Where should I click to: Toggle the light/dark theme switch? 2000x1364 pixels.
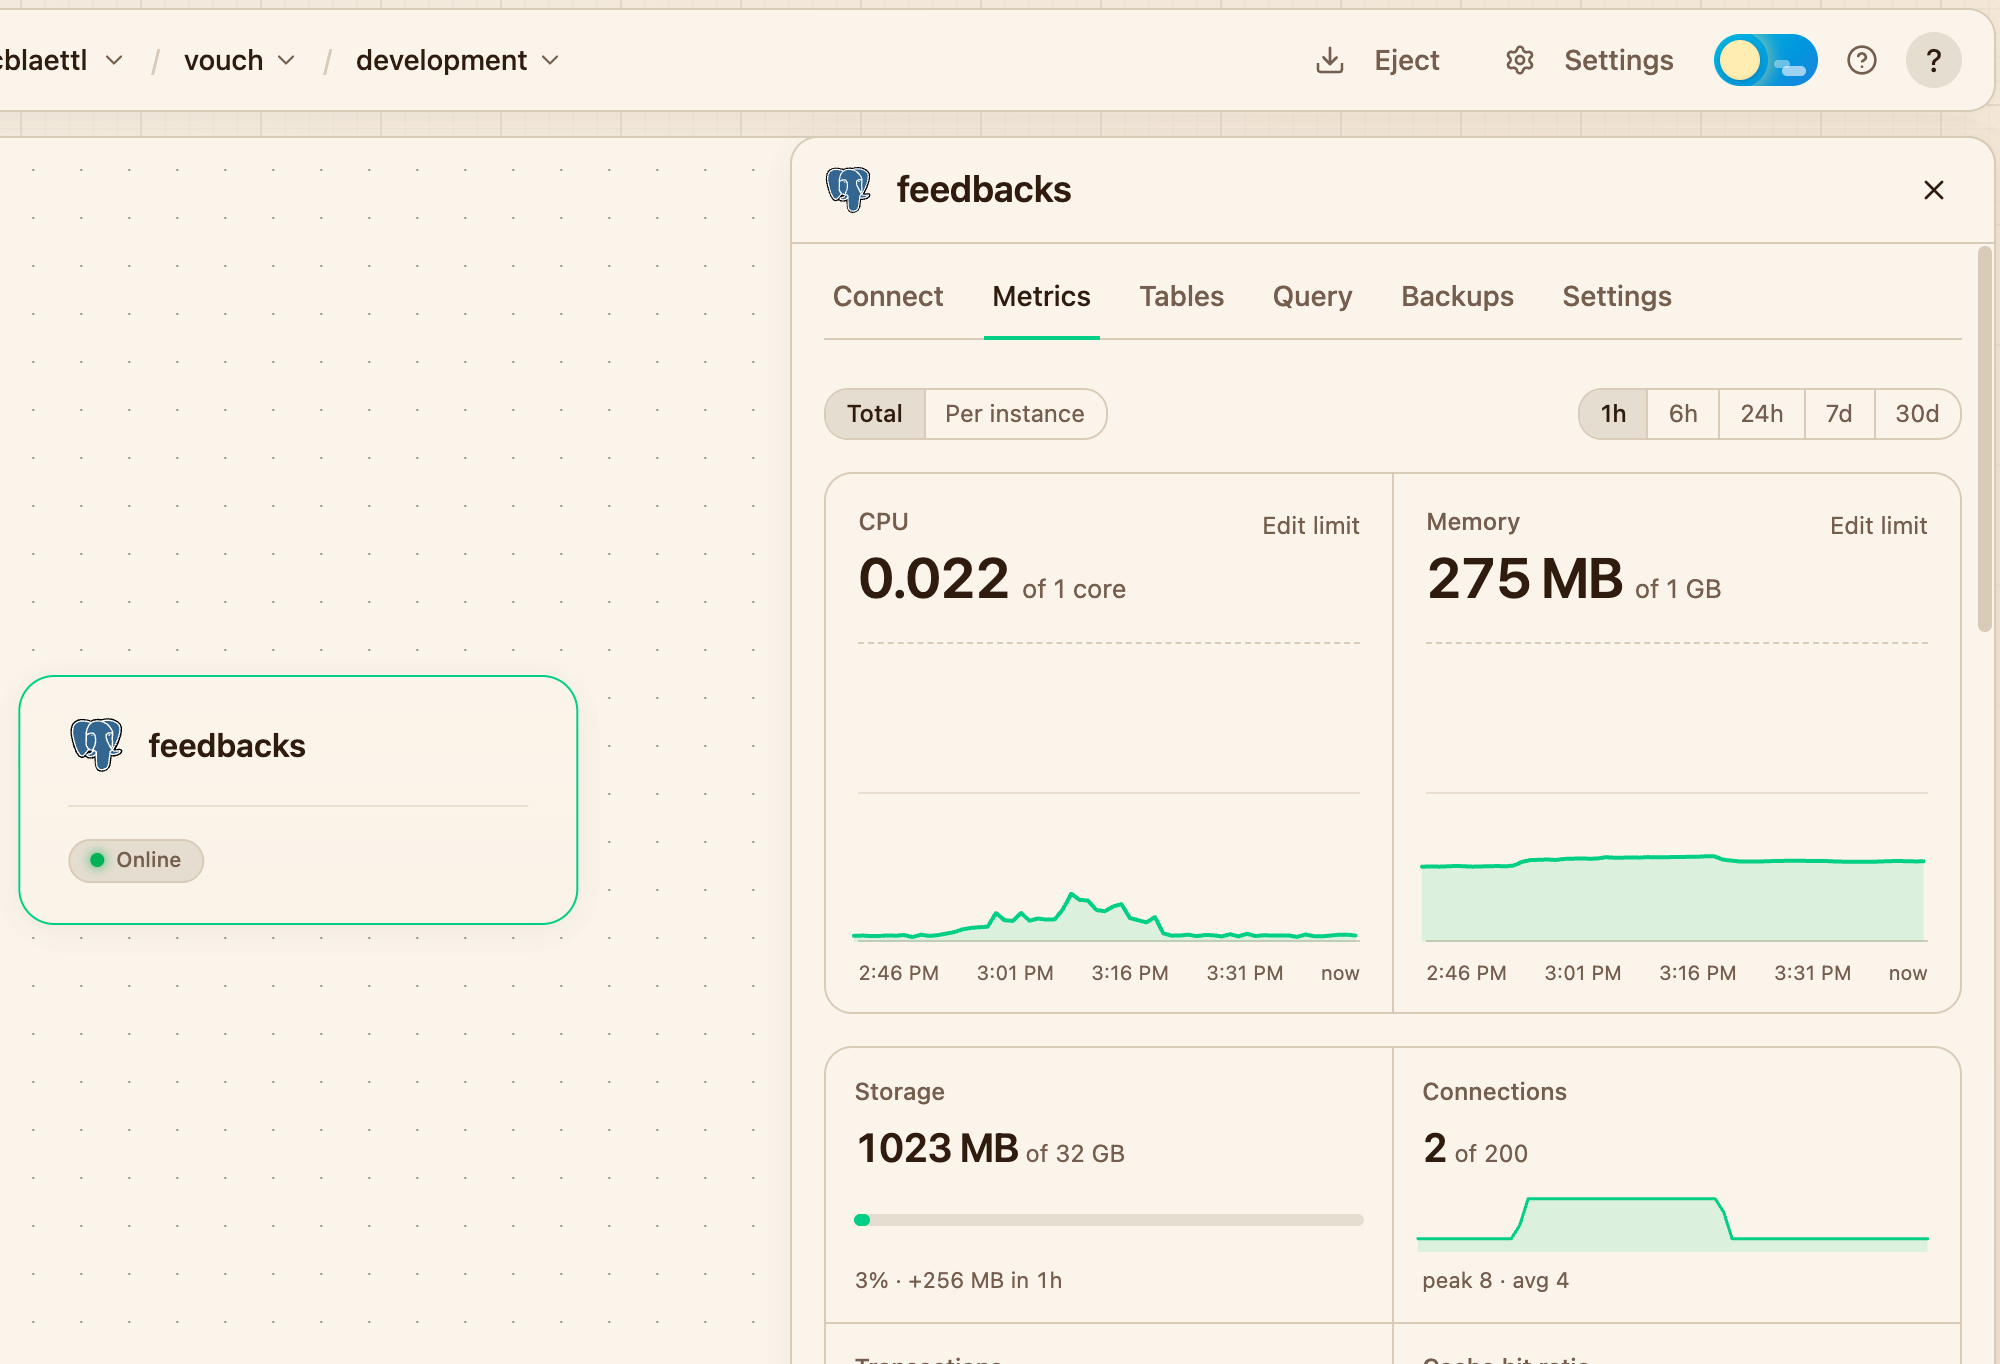(x=1765, y=61)
